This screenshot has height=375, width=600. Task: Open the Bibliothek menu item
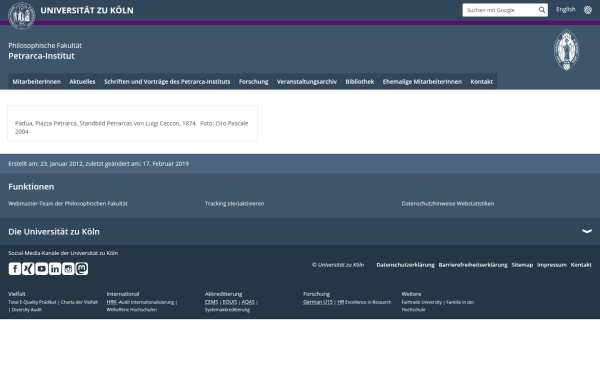click(x=360, y=82)
